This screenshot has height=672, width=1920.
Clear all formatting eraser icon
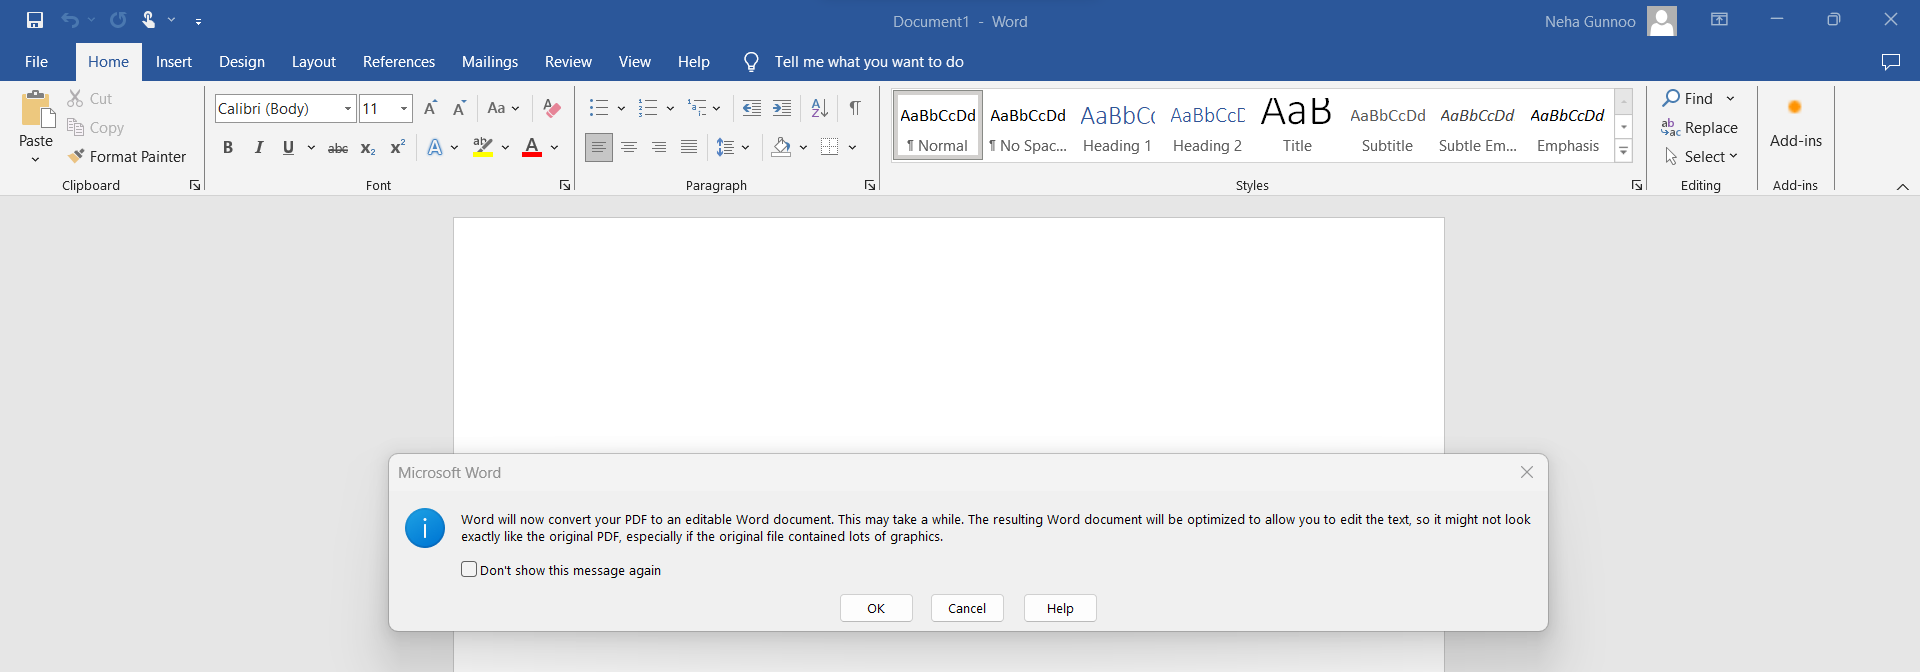551,108
